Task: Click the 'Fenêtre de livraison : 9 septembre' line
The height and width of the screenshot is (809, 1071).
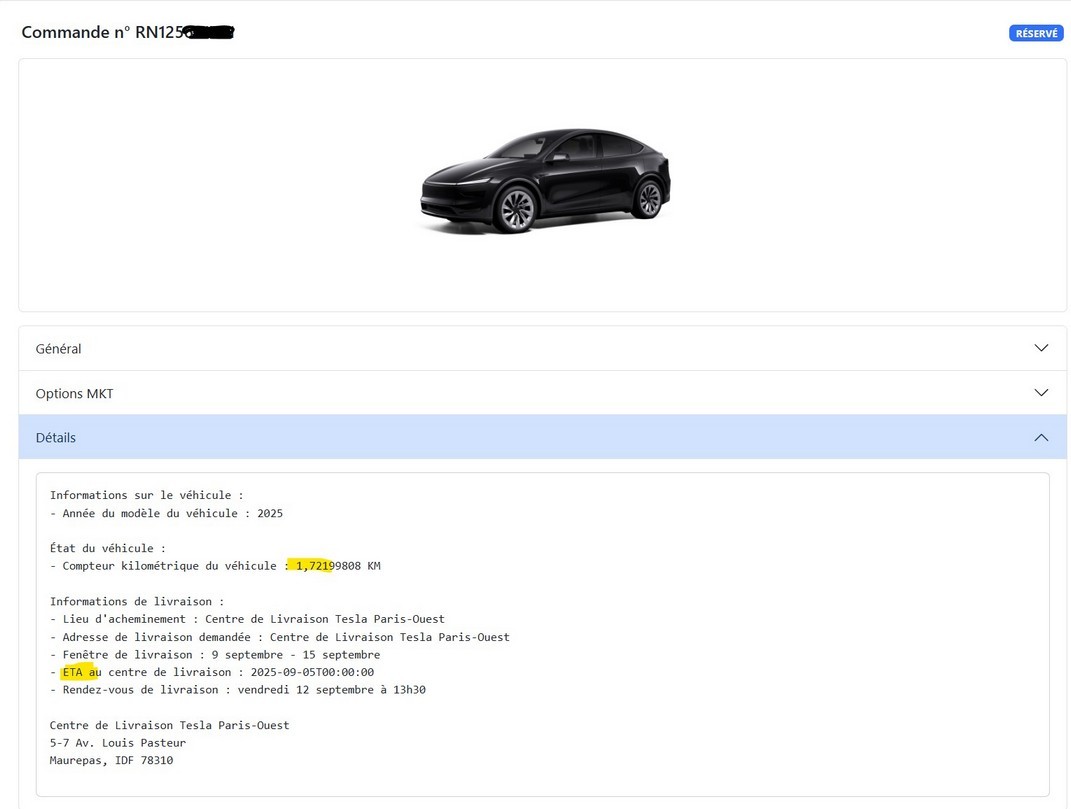Action: pos(214,655)
